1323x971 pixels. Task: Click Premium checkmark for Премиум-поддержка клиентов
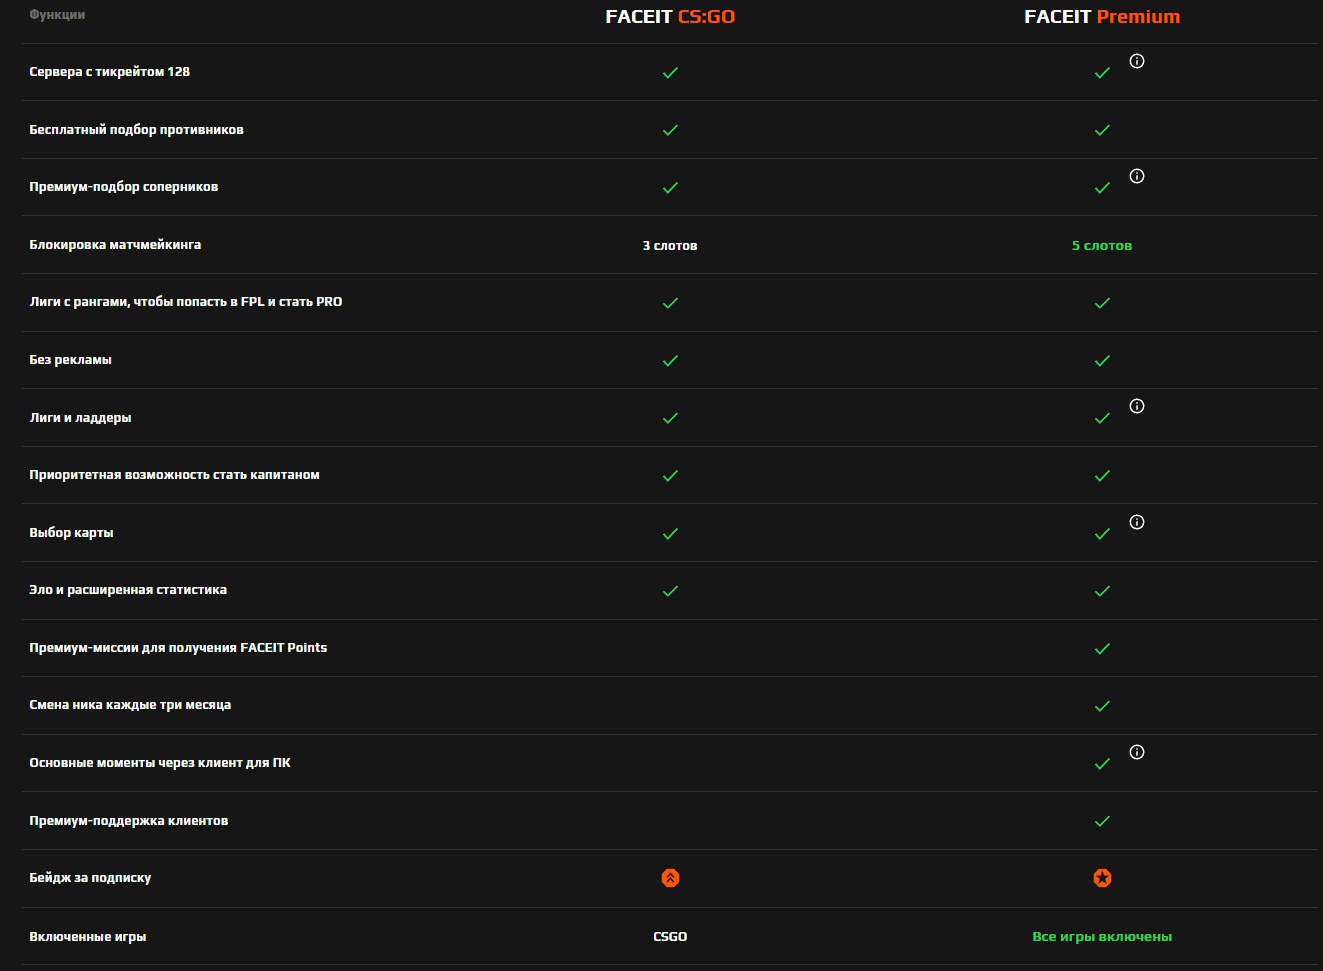click(x=1102, y=821)
